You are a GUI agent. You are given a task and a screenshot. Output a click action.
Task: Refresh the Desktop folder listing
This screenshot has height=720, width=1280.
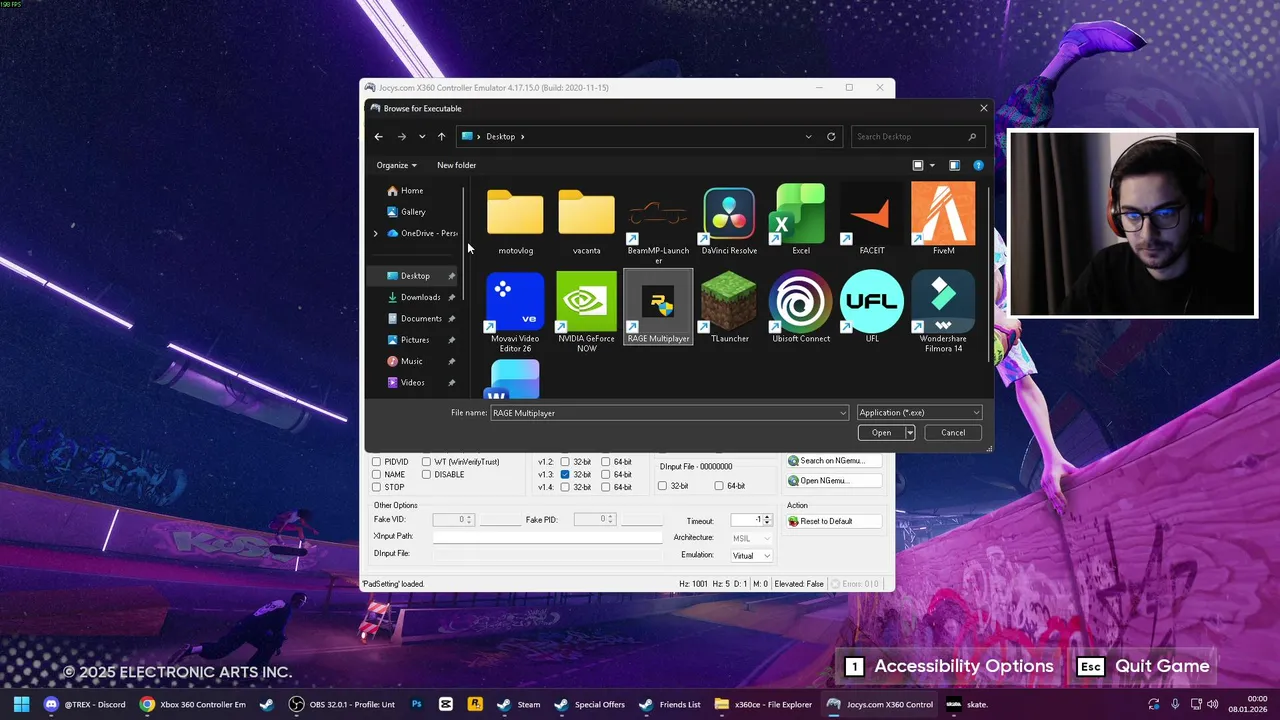click(x=831, y=136)
